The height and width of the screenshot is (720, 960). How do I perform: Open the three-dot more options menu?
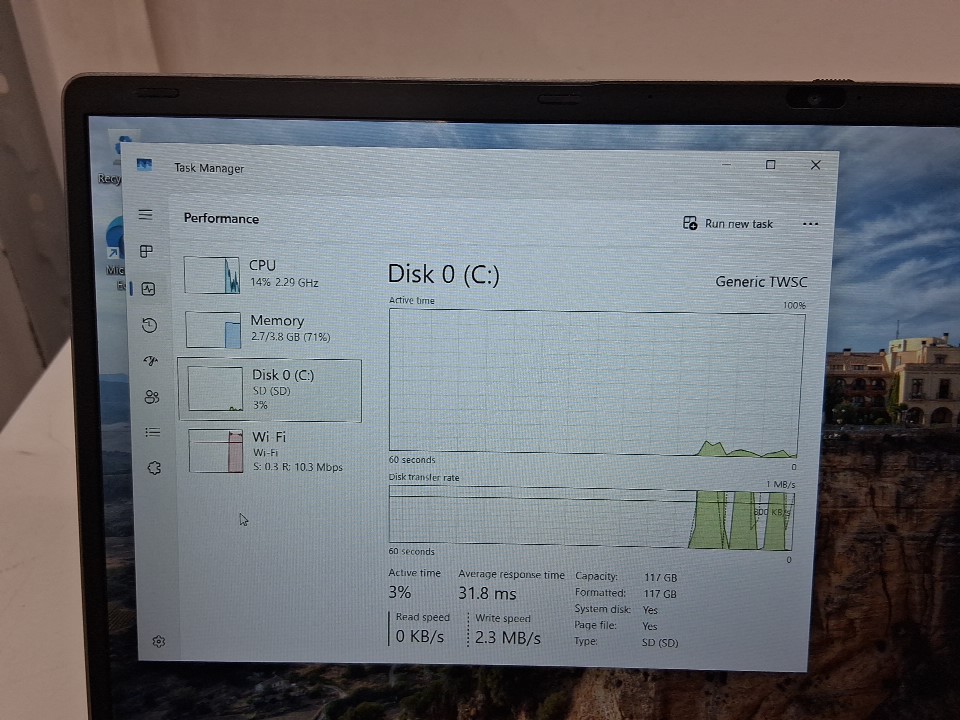(810, 224)
